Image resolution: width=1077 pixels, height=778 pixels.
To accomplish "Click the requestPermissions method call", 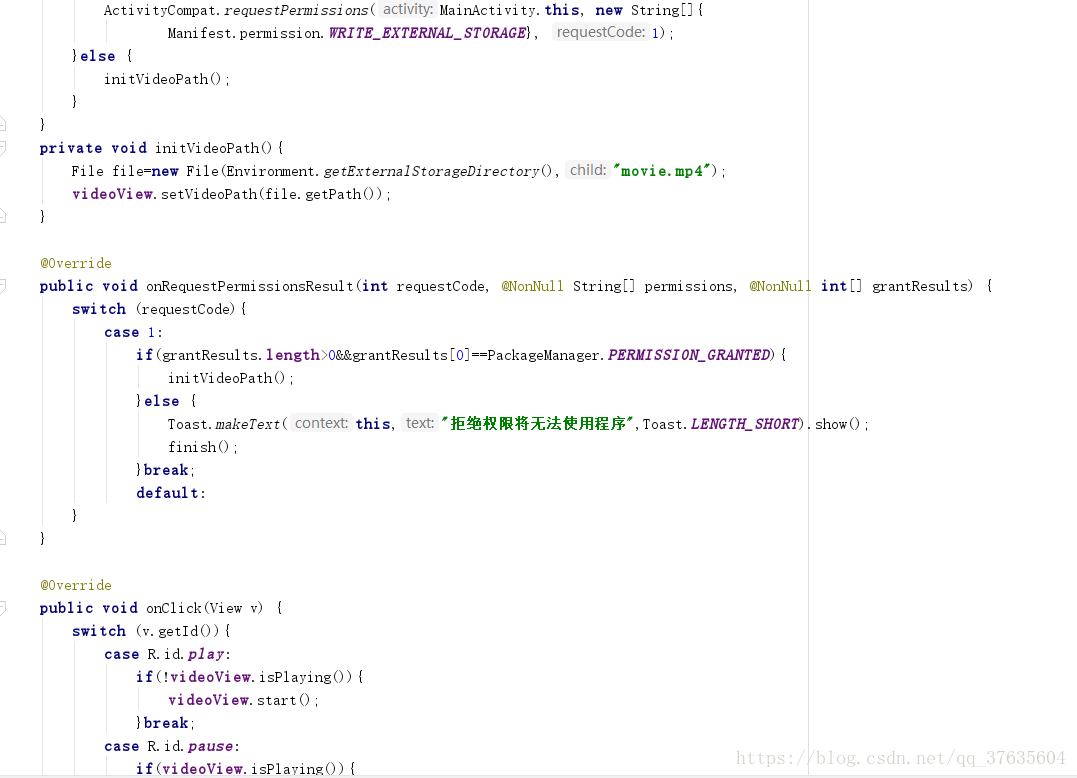I will 296,10.
